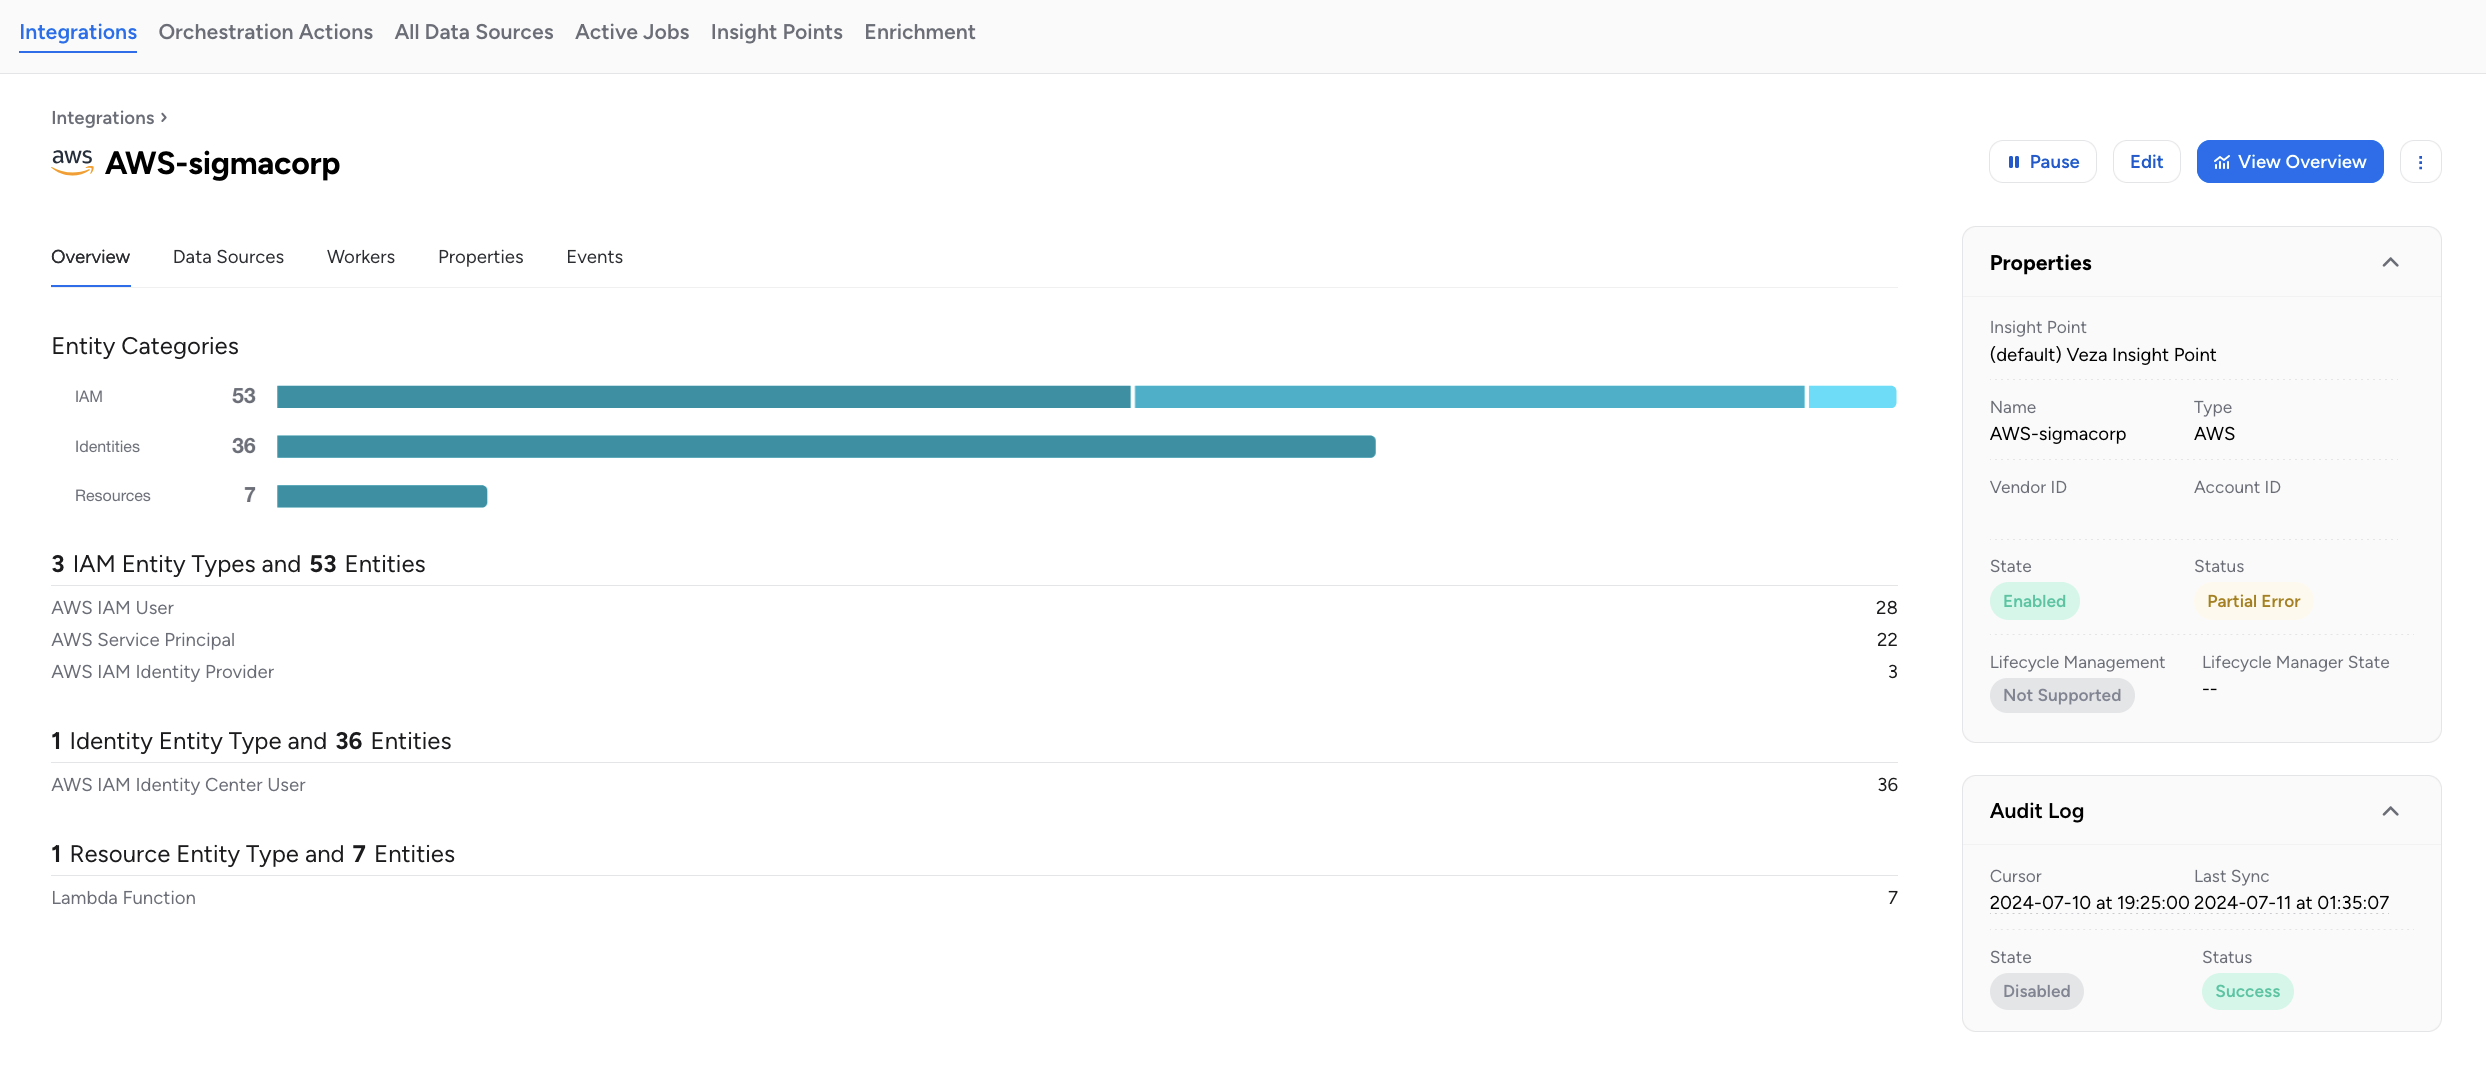This screenshot has height=1078, width=2486.
Task: Open the Properties sub-tab
Action: [481, 257]
